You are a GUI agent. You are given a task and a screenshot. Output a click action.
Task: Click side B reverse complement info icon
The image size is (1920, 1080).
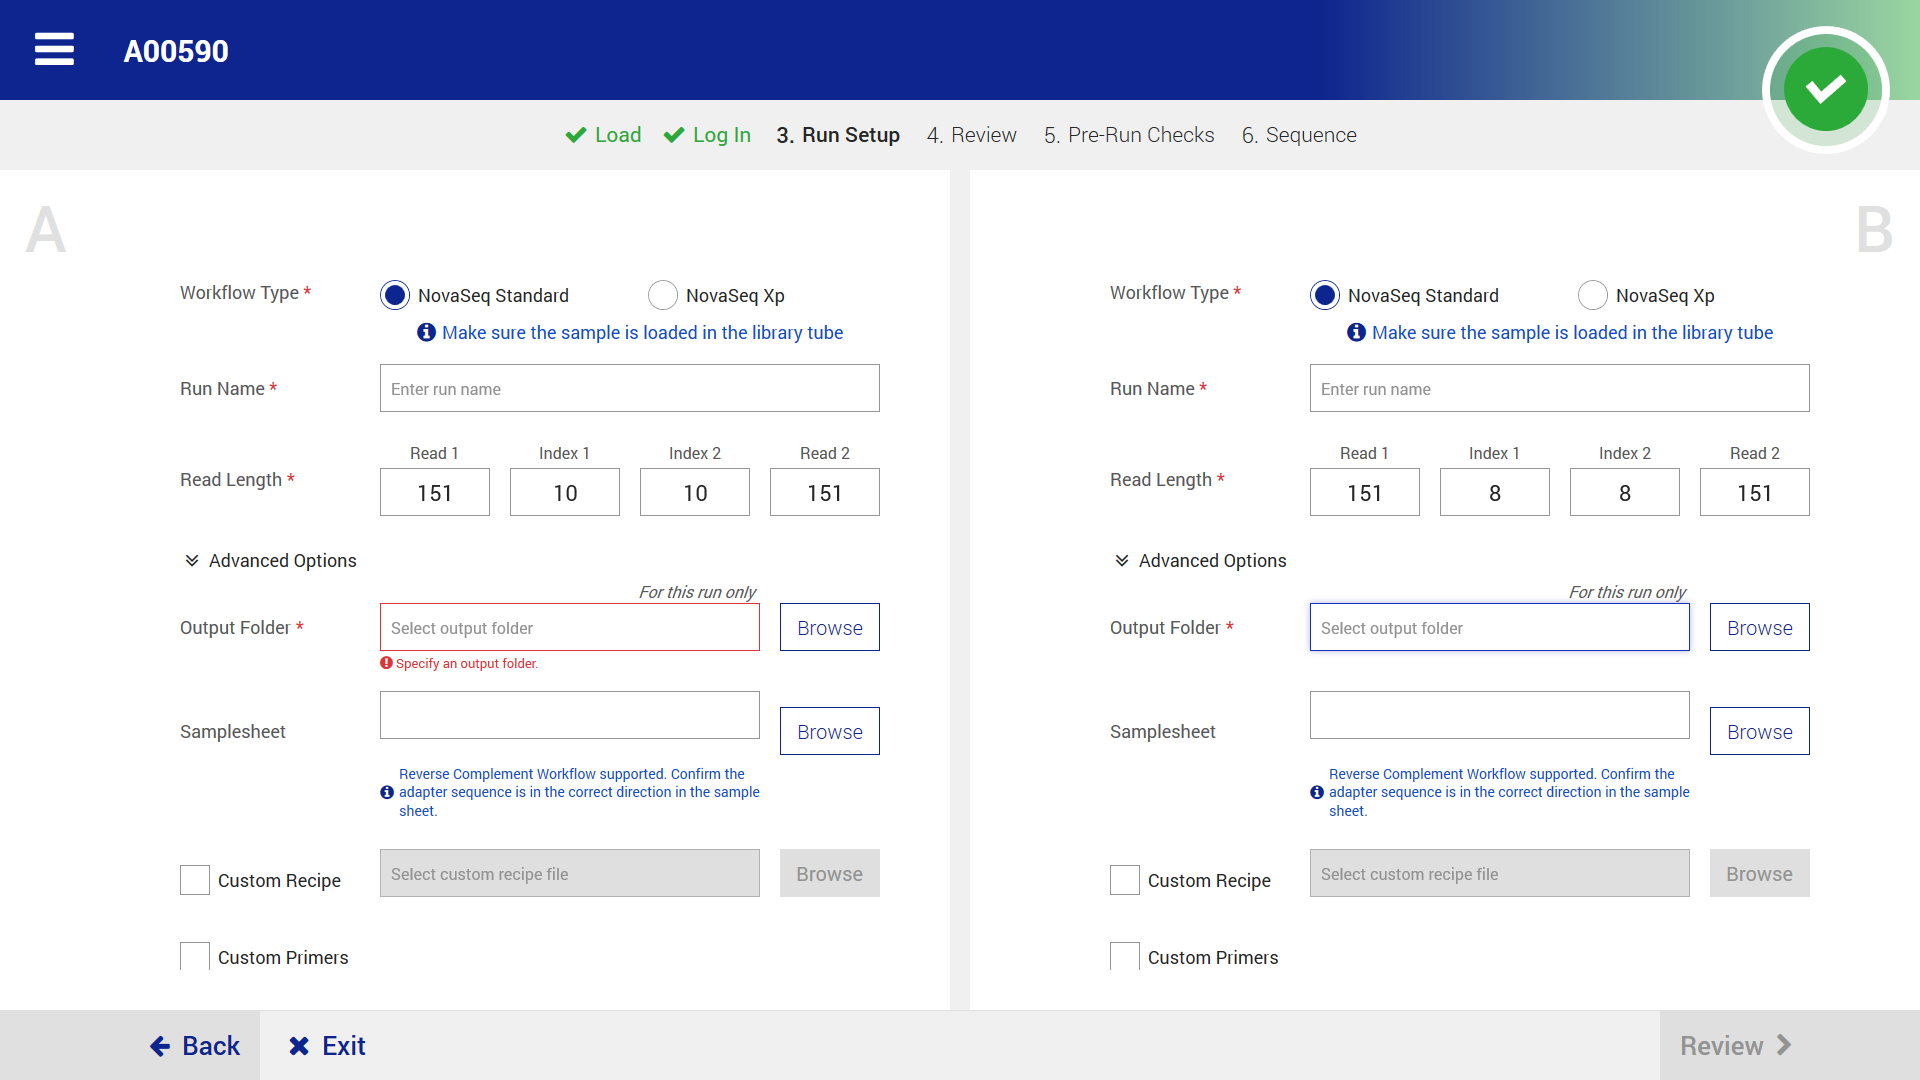1317,792
